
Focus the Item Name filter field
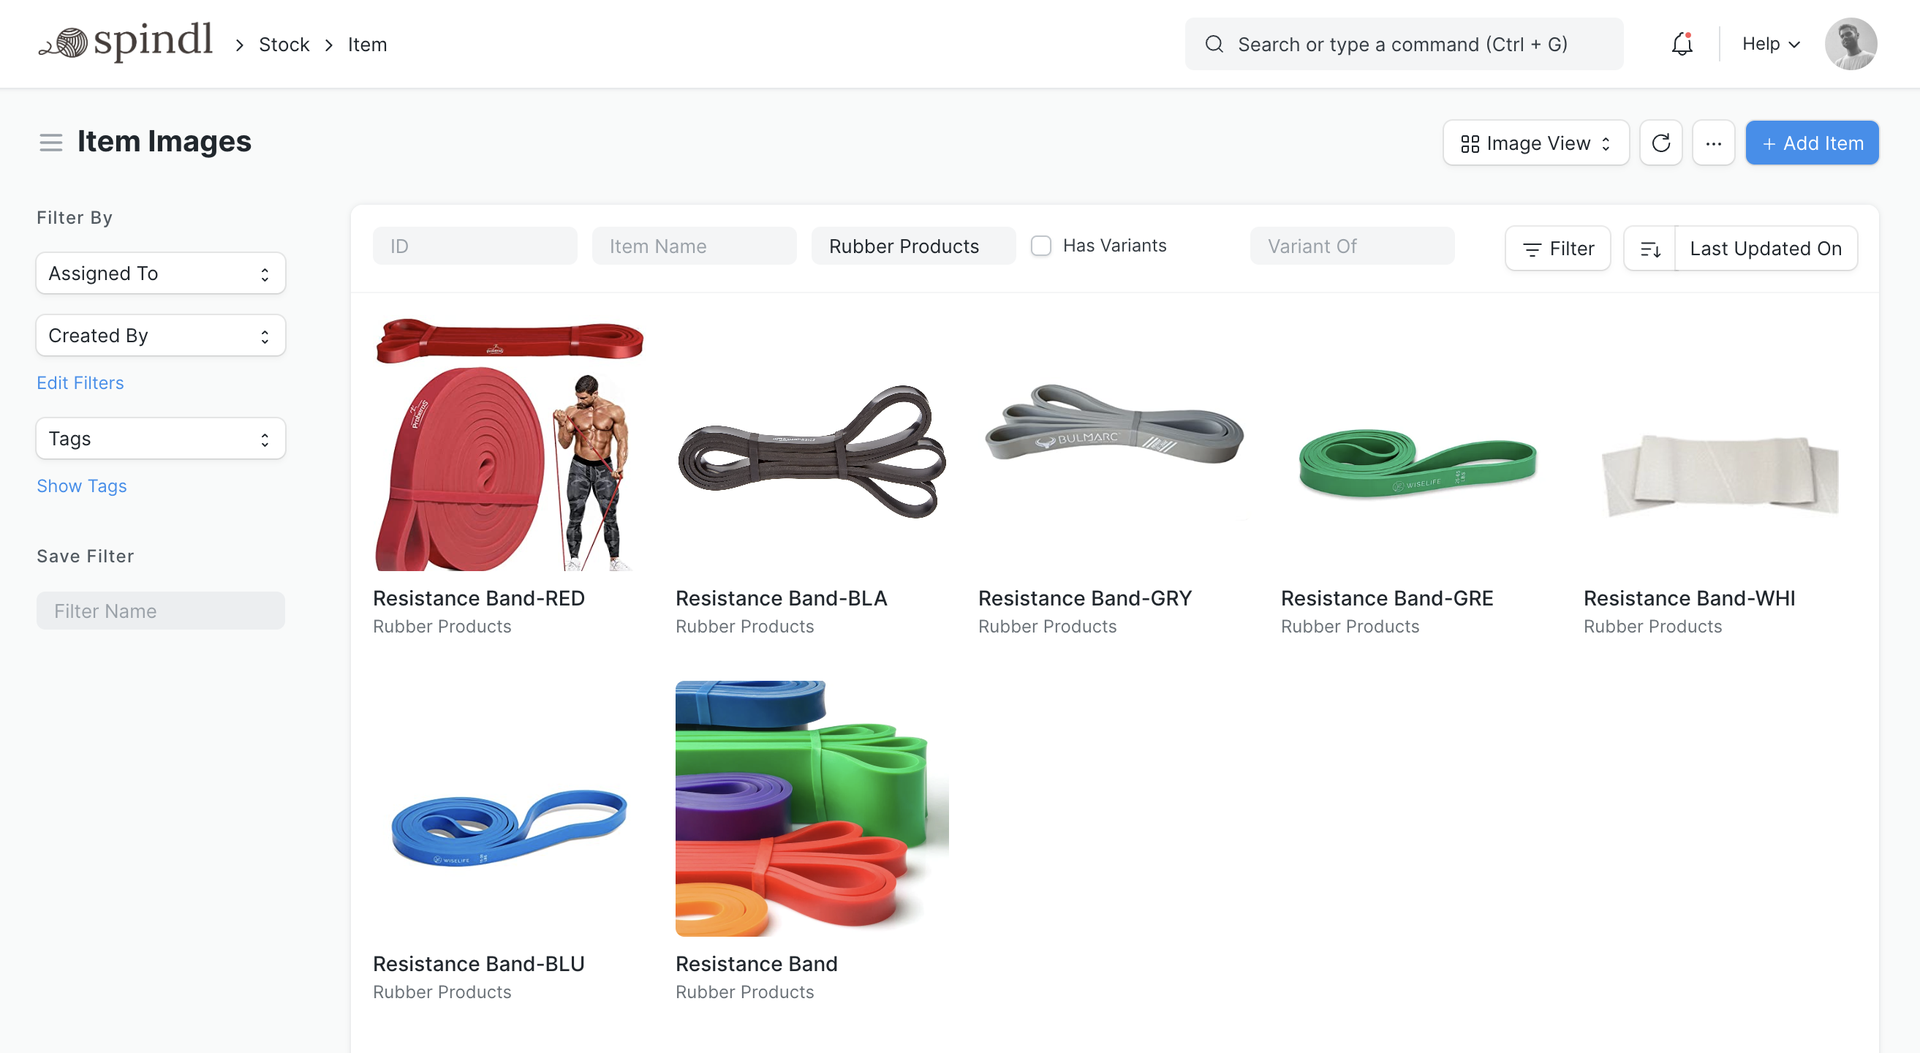[x=694, y=246]
